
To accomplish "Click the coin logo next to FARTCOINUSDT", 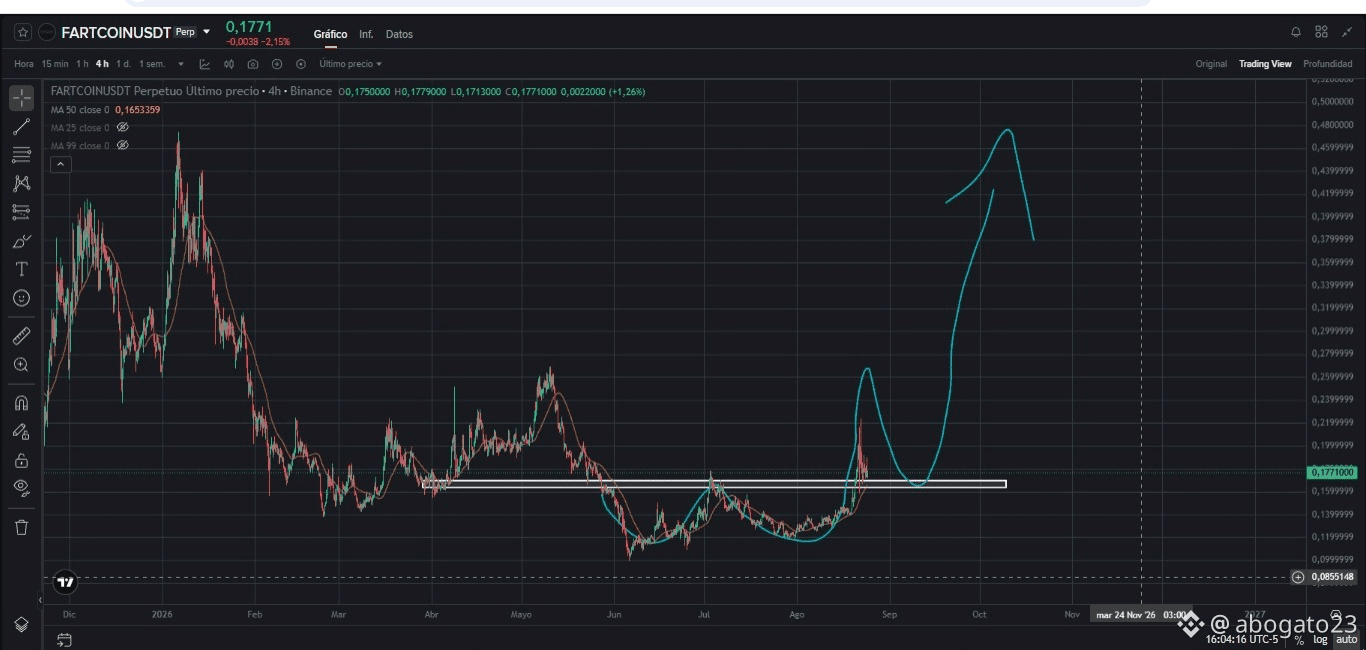I will coord(47,32).
